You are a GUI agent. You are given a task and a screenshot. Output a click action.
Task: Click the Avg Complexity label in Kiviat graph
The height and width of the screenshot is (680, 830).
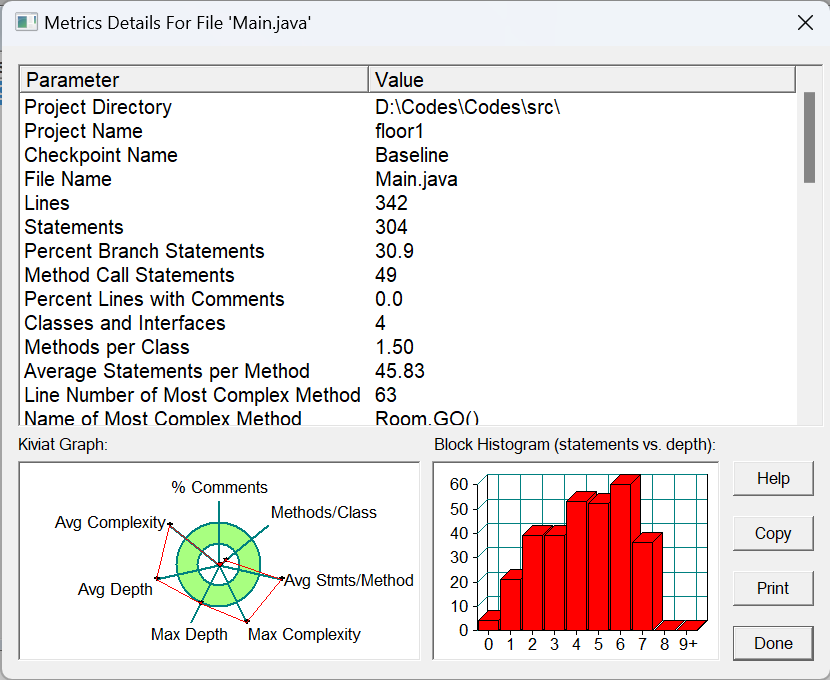click(x=110, y=522)
